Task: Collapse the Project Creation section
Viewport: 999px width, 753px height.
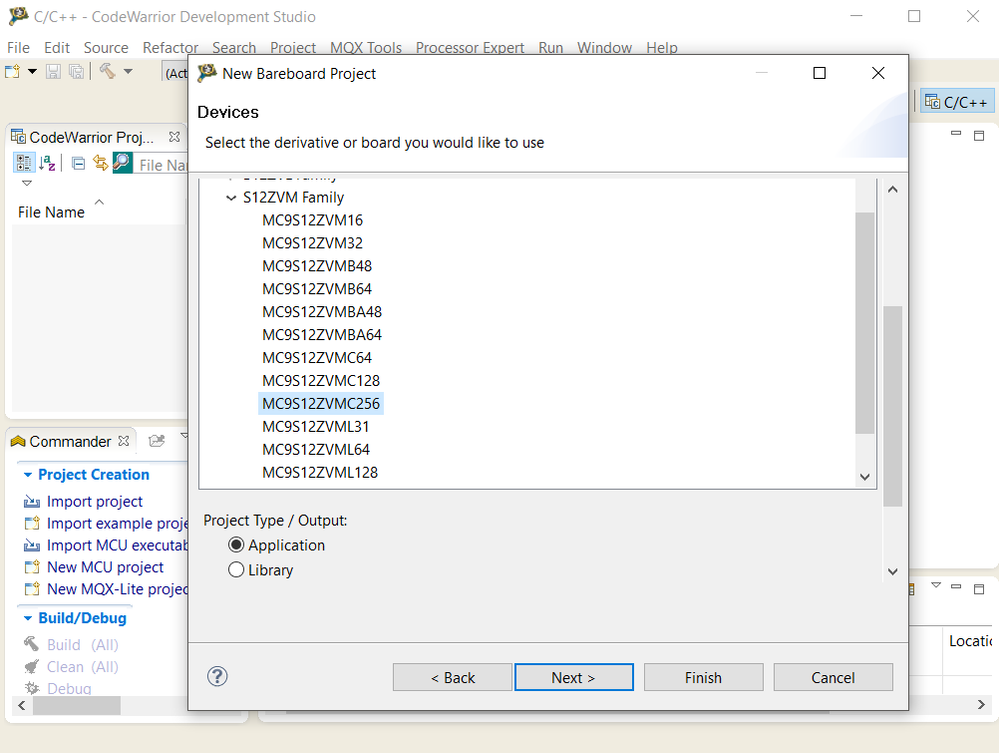Action: (27, 475)
